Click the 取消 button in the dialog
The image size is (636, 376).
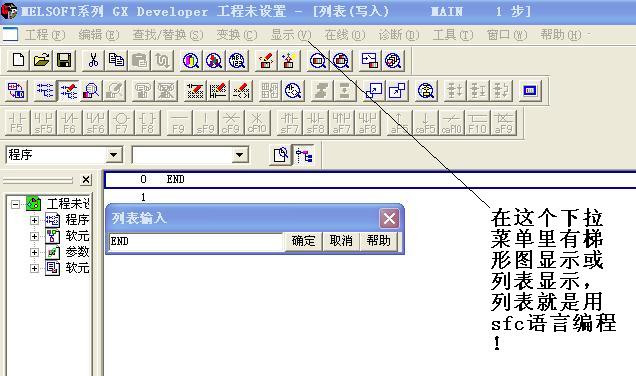pos(341,241)
